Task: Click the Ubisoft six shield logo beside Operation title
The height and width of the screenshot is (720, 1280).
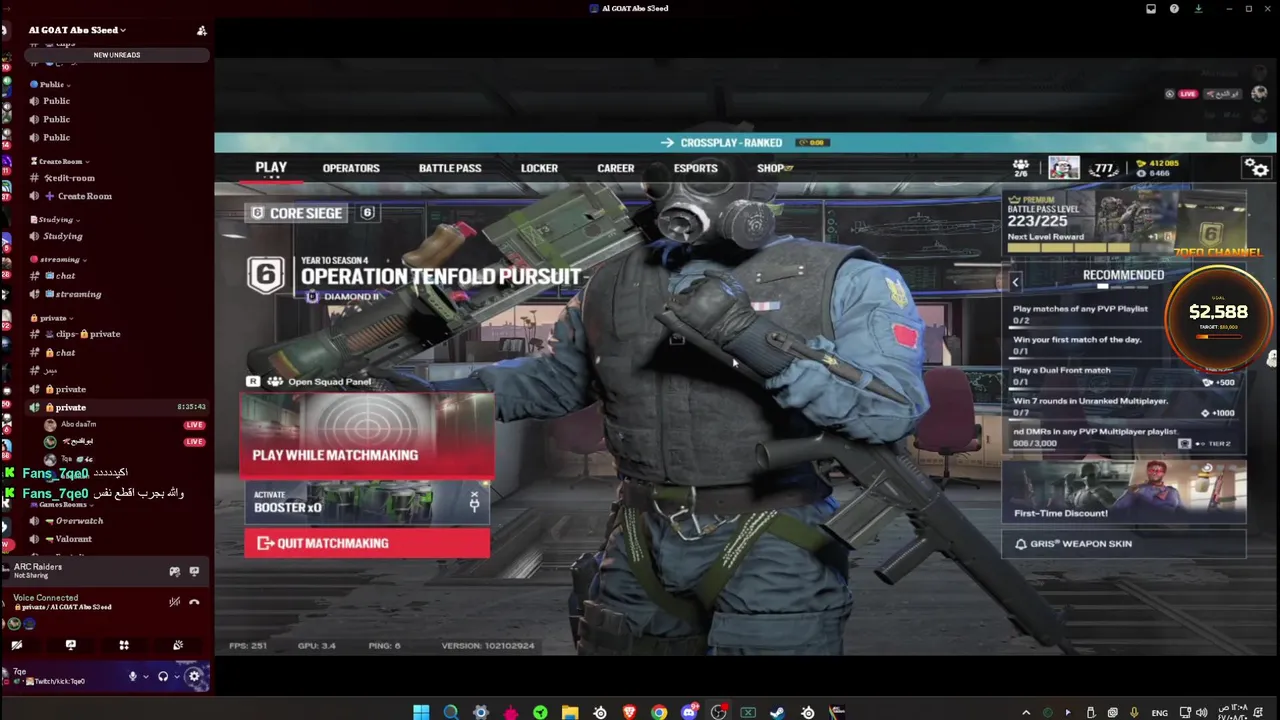Action: tap(266, 275)
